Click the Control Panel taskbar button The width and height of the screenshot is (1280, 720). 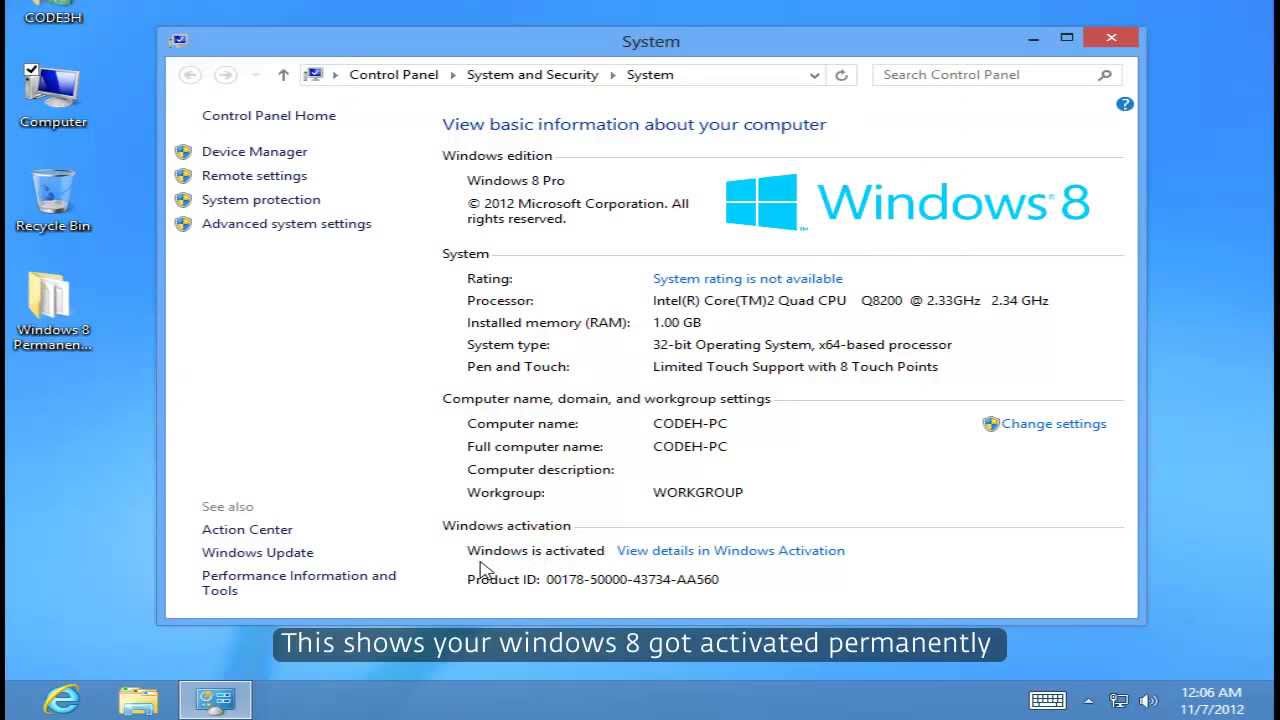215,700
